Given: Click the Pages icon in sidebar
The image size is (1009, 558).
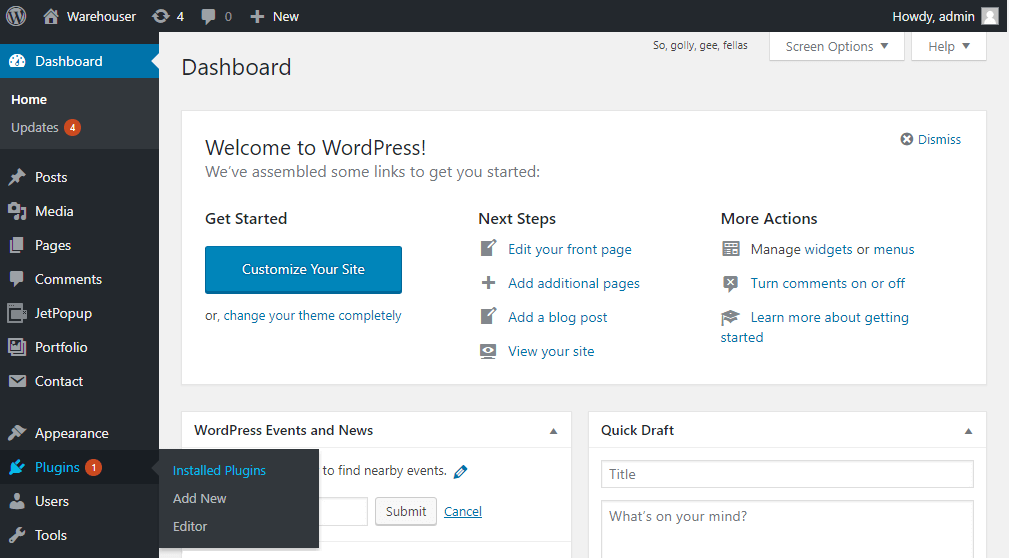Looking at the screenshot, I should (17, 245).
